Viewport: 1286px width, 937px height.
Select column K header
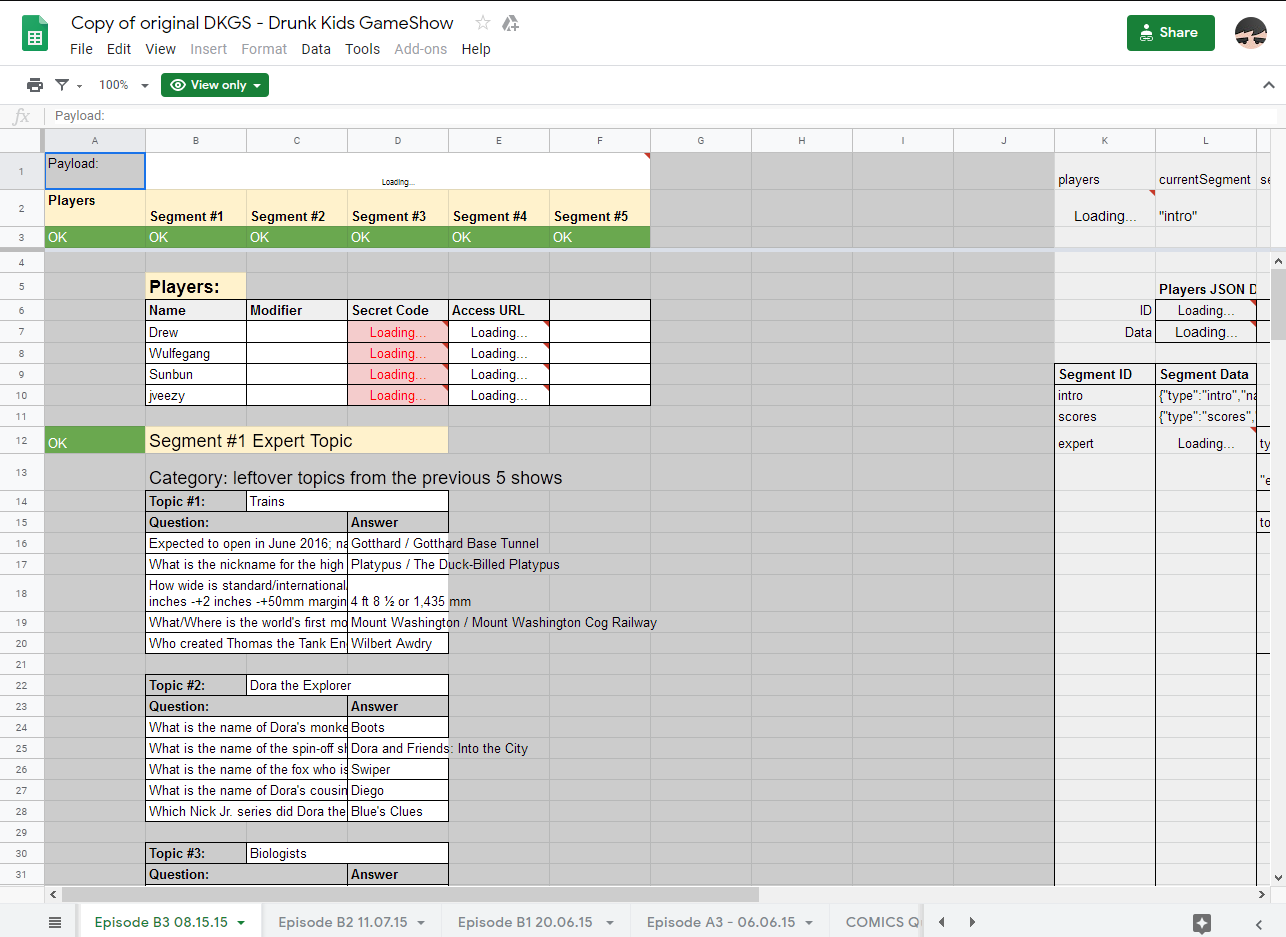[1105, 140]
